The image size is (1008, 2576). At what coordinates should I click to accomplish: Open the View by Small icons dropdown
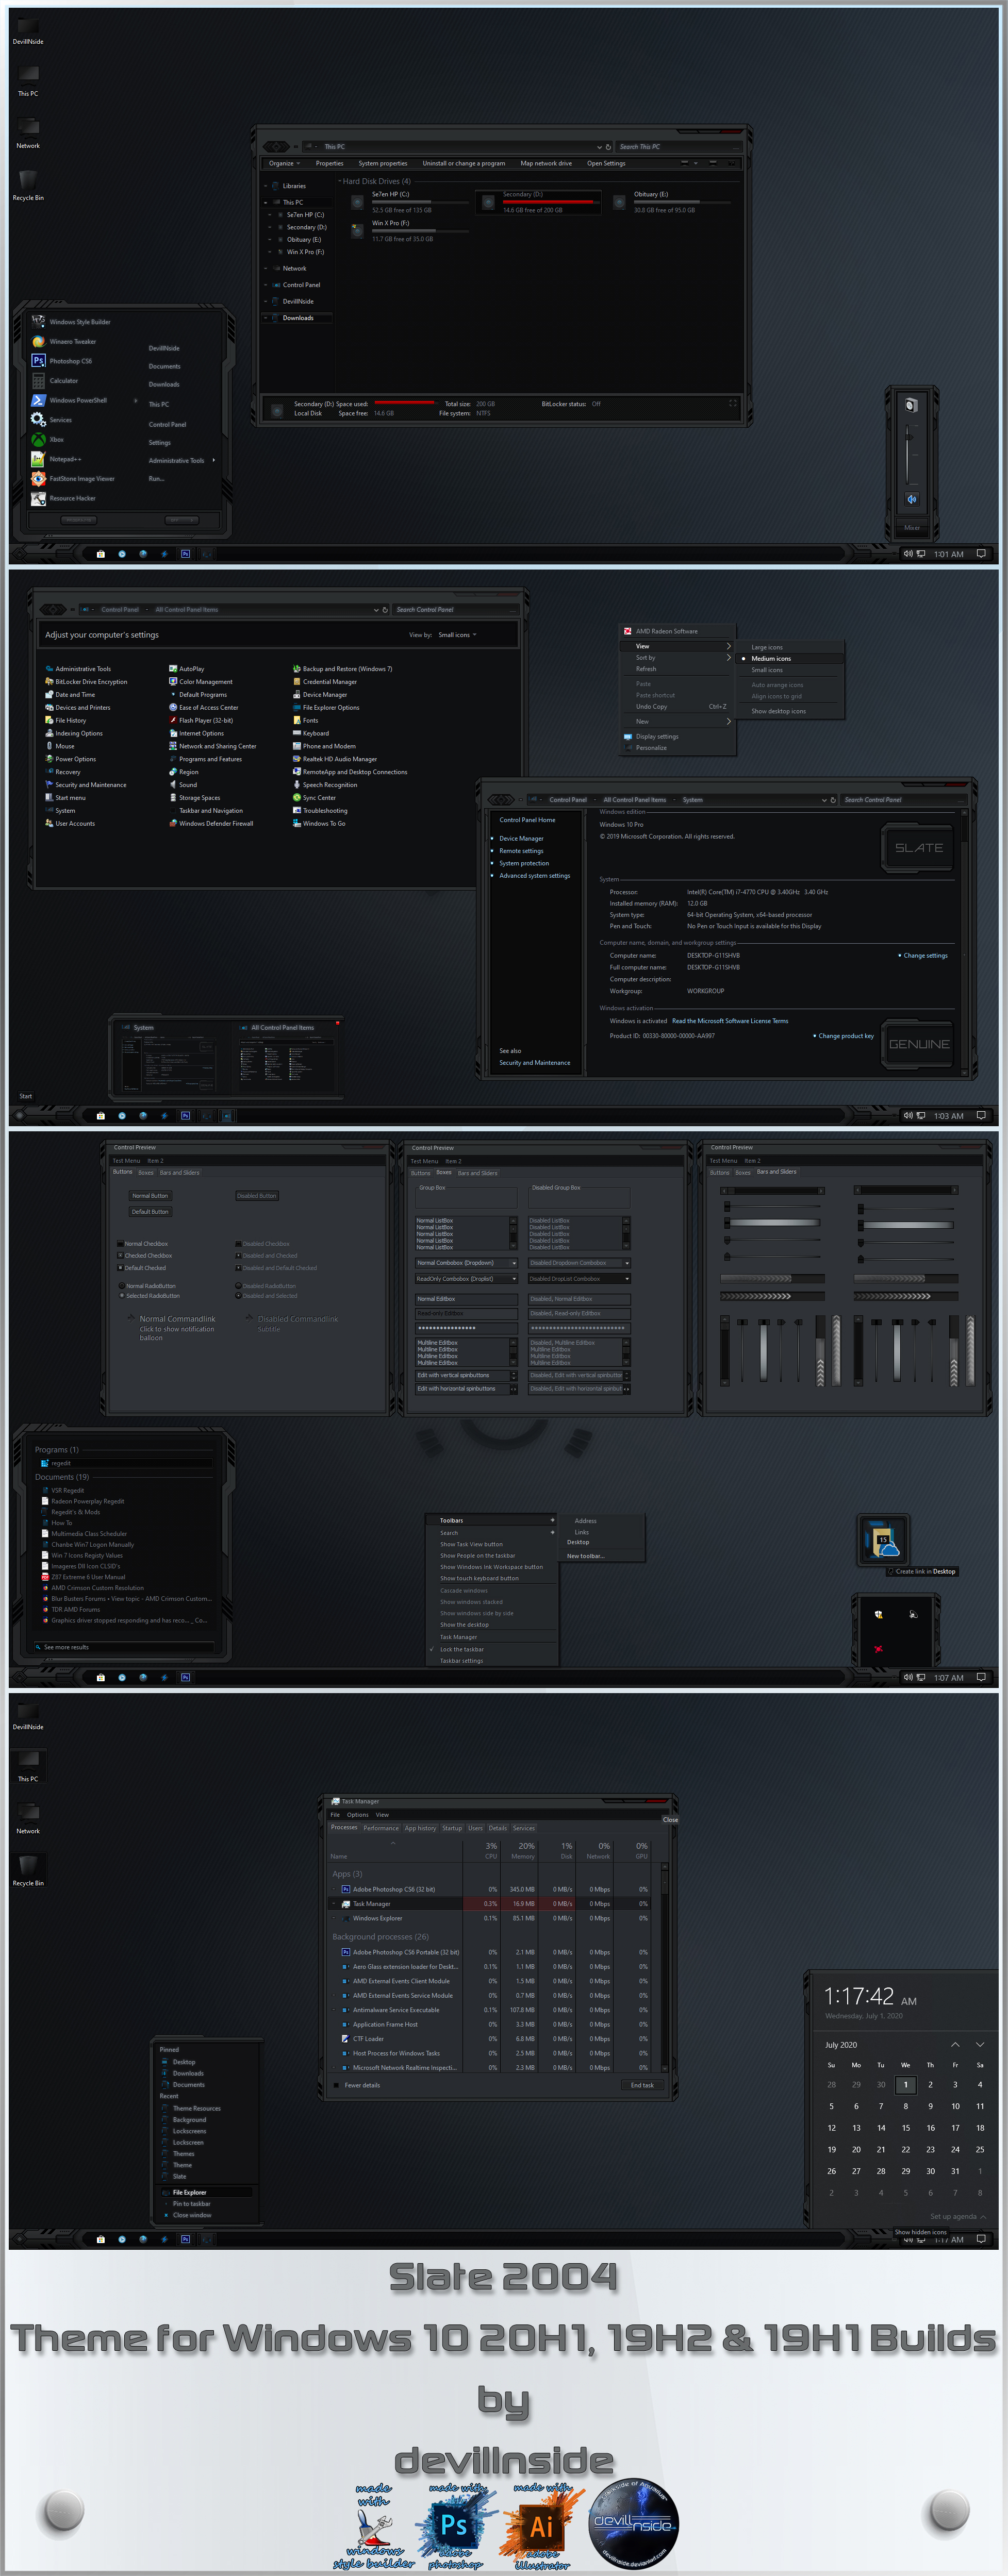tap(457, 635)
